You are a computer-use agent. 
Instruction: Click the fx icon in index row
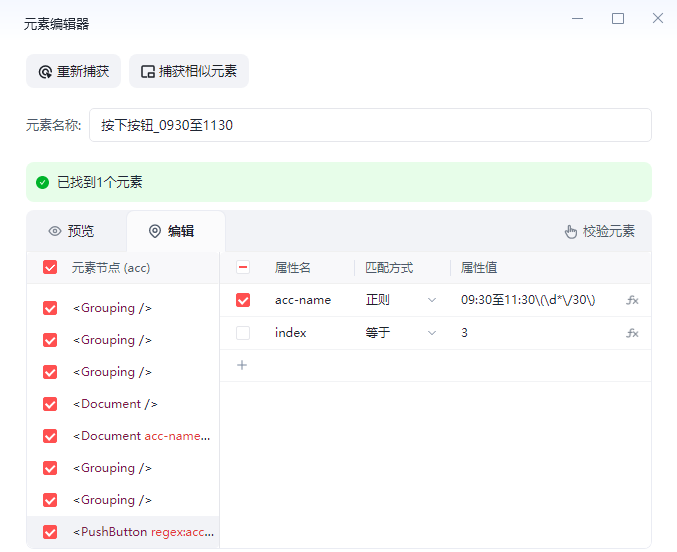[x=632, y=333]
